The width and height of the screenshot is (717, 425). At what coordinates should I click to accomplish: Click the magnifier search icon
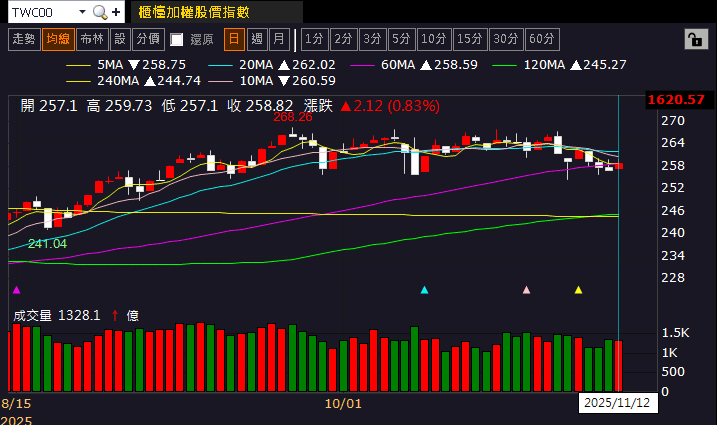click(x=100, y=12)
